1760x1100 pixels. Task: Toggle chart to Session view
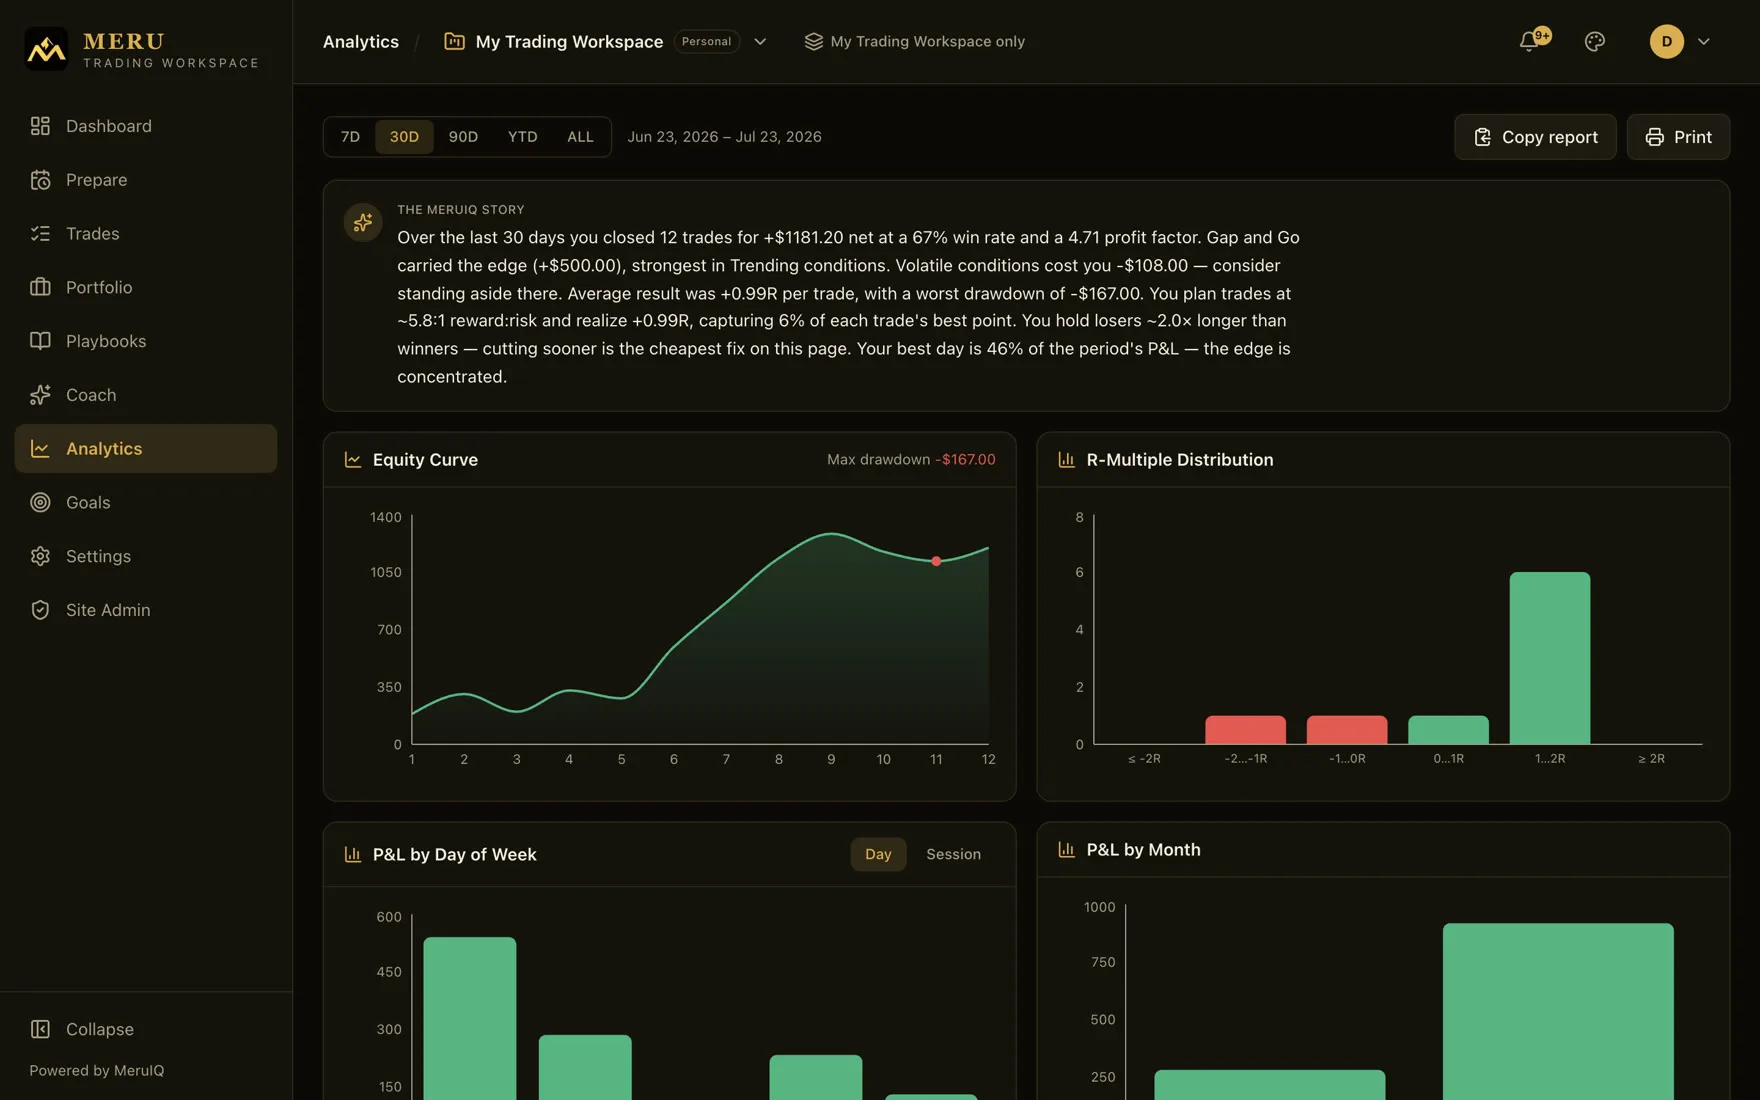point(953,854)
